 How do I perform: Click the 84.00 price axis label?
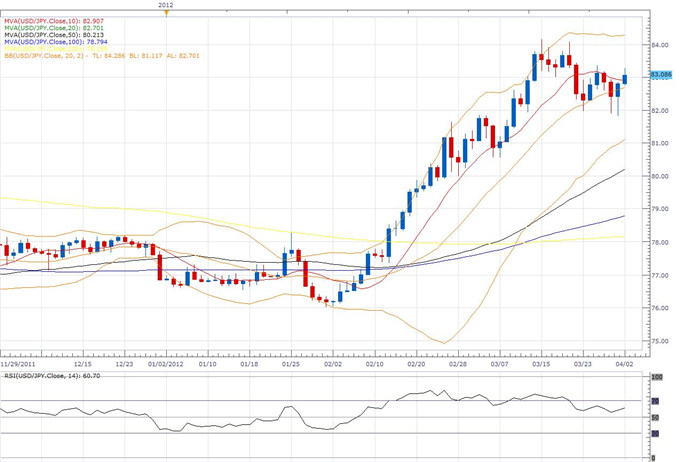660,45
